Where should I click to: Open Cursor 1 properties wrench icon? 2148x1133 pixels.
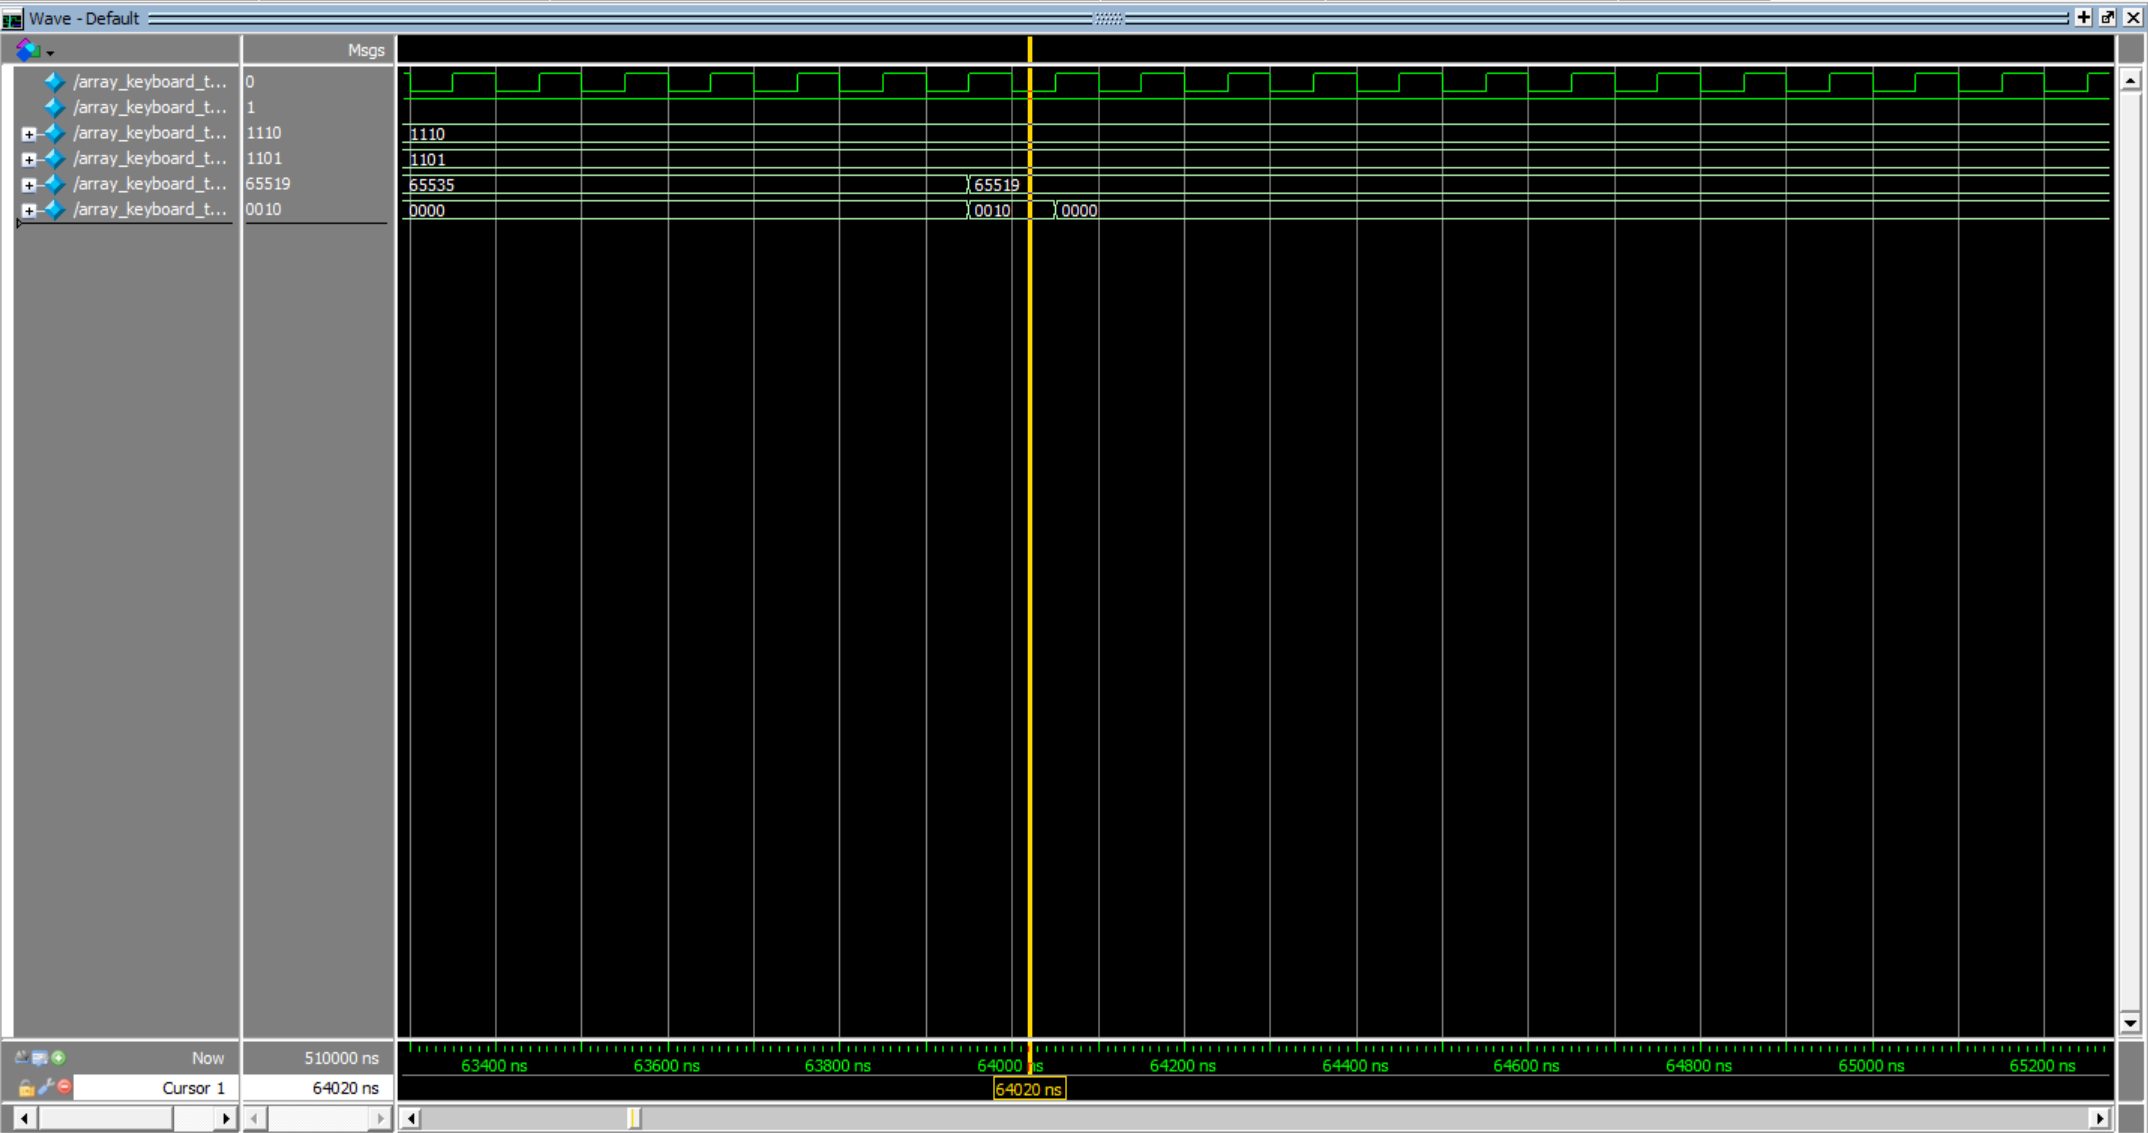pyautogui.click(x=46, y=1087)
